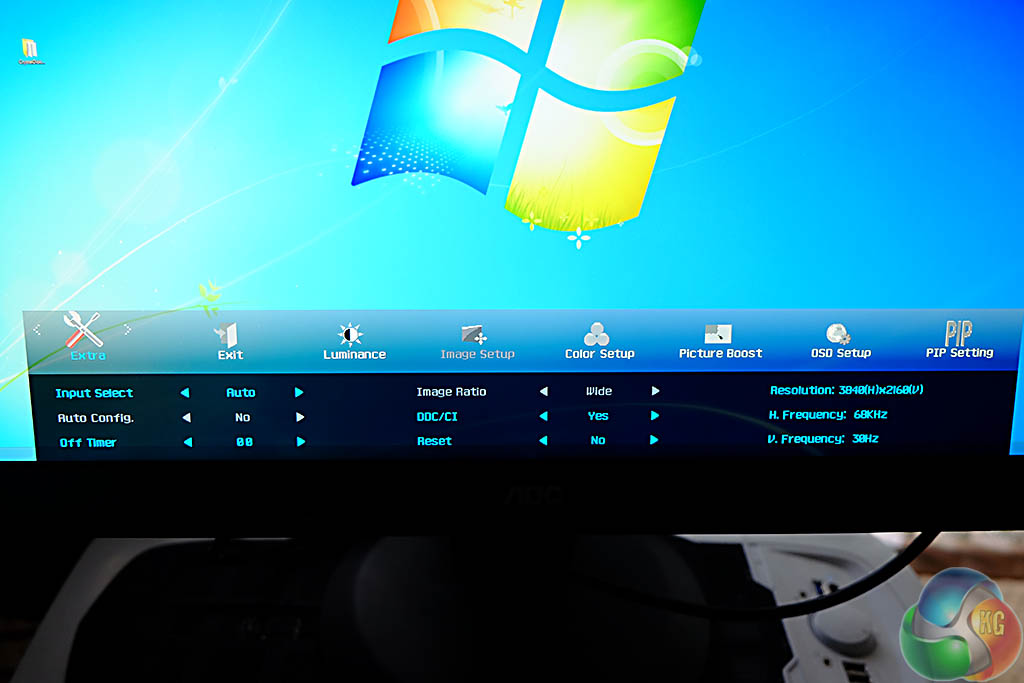The image size is (1024, 683).
Task: Change Image Ratio with right arrow
Action: pos(655,391)
